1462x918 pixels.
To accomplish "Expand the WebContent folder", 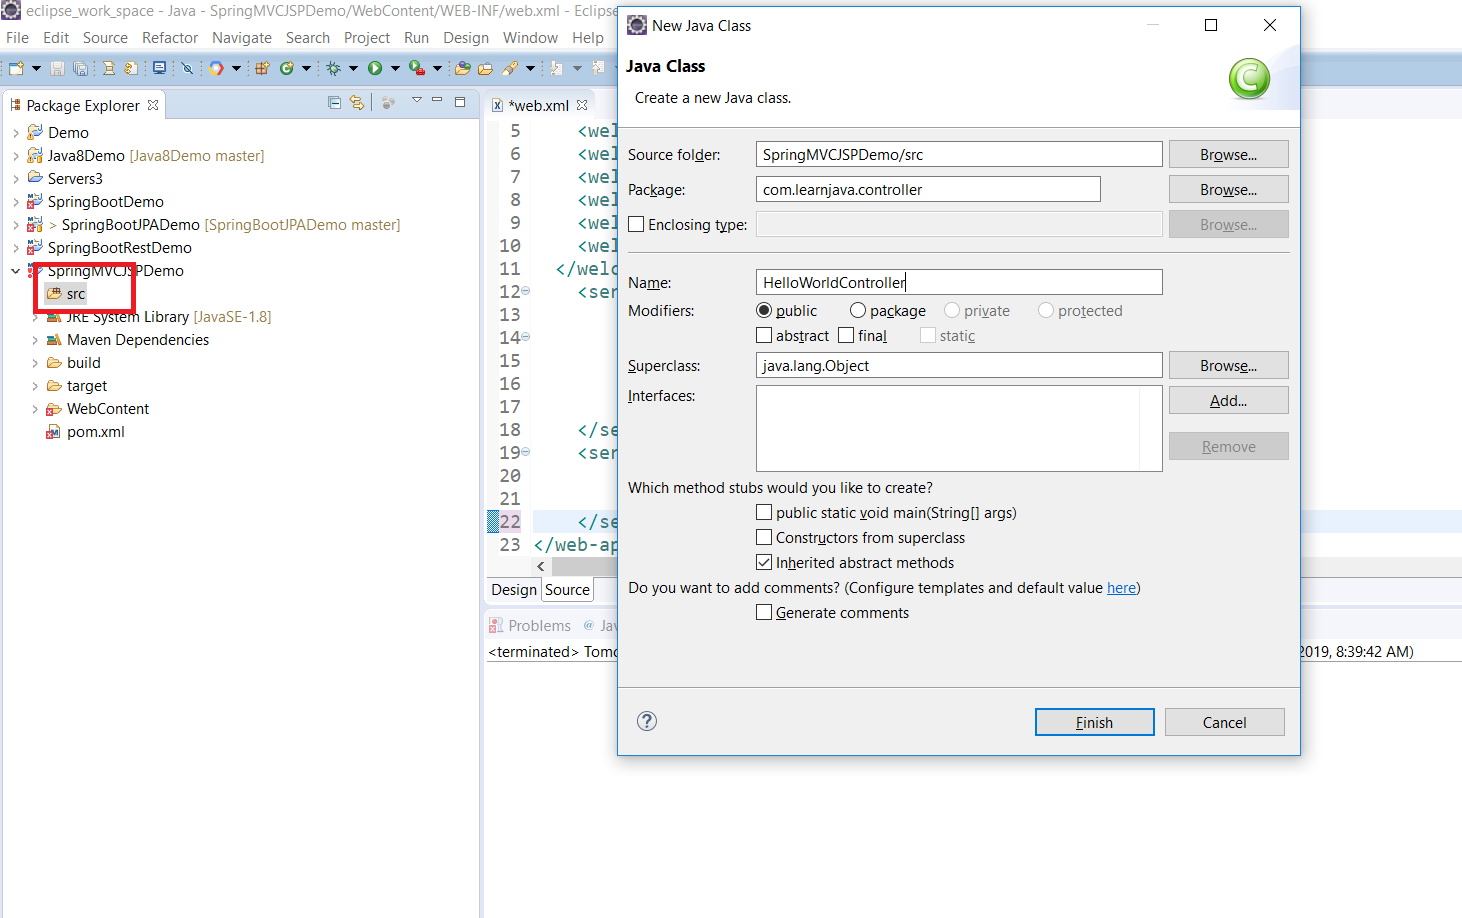I will coord(35,409).
